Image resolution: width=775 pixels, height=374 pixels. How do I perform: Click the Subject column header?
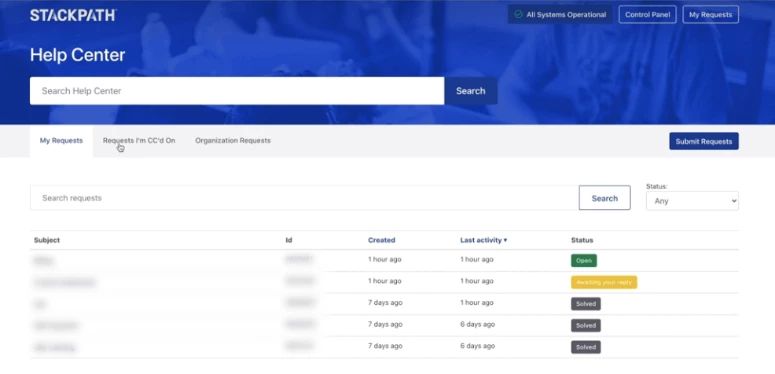coord(47,240)
